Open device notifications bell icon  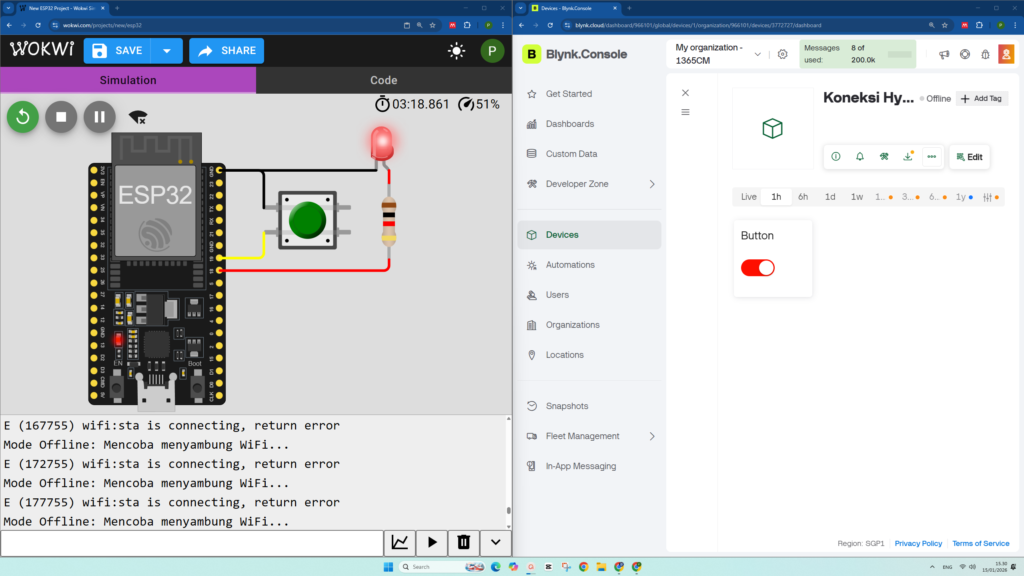click(x=859, y=157)
